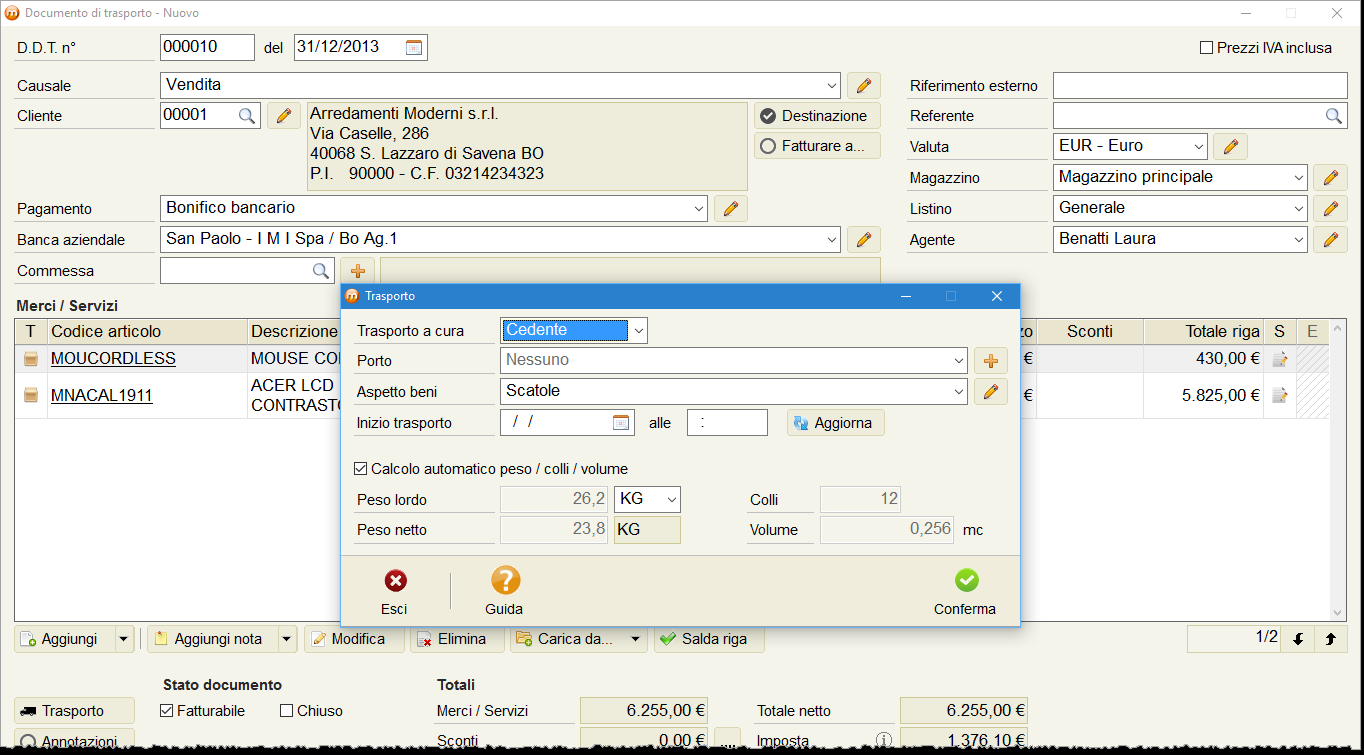Search Commessa with the magnifier icon
This screenshot has width=1364, height=755.
click(x=321, y=271)
